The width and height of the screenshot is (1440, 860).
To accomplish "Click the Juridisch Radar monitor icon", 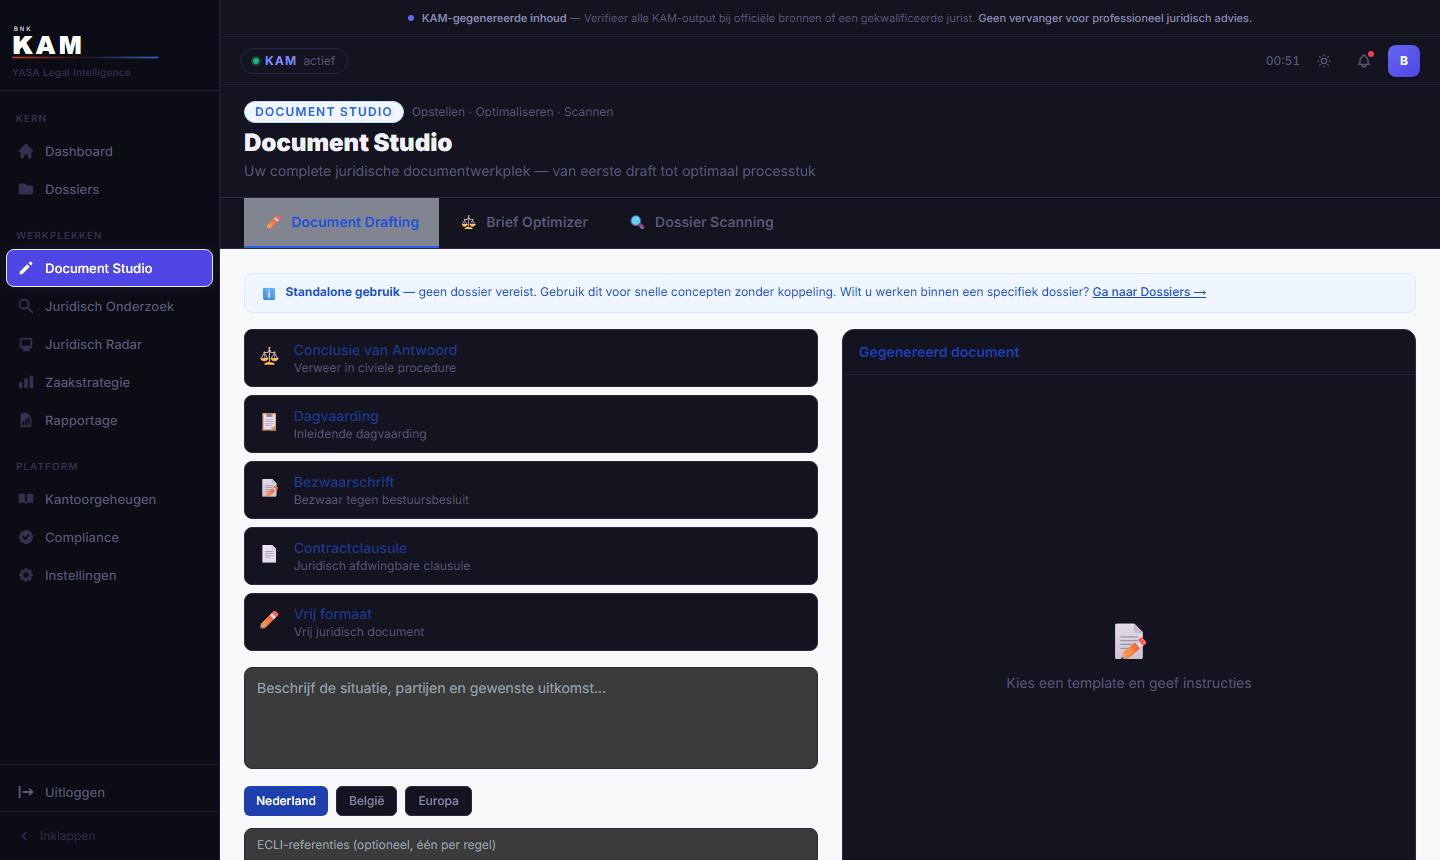I will coord(26,344).
